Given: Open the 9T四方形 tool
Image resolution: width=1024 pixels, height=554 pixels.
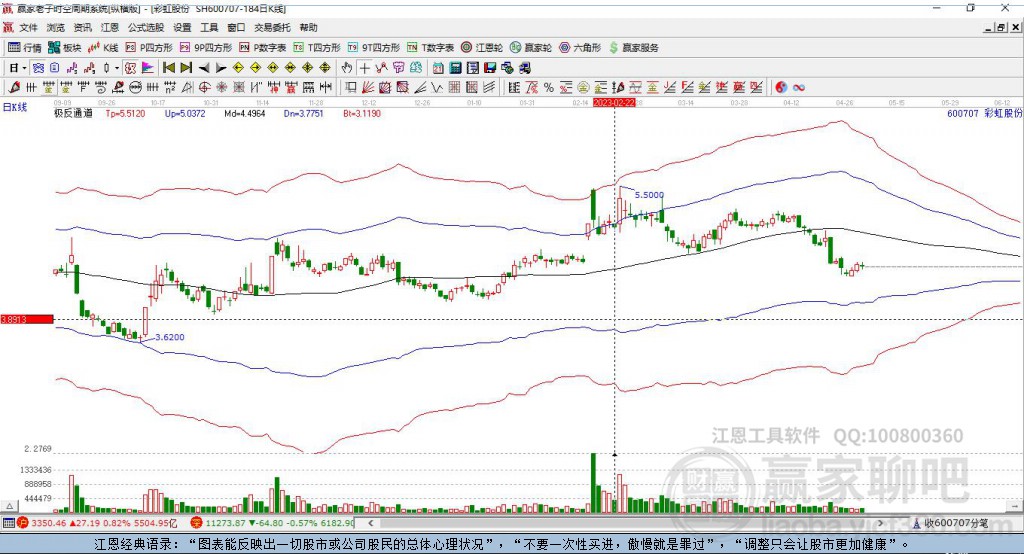Looking at the screenshot, I should pyautogui.click(x=374, y=48).
